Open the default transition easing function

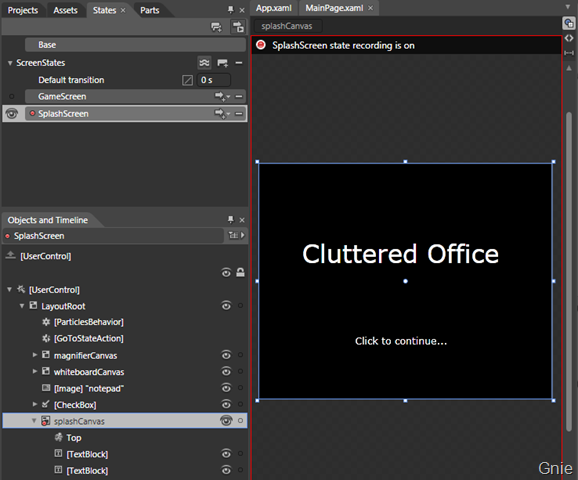[187, 80]
